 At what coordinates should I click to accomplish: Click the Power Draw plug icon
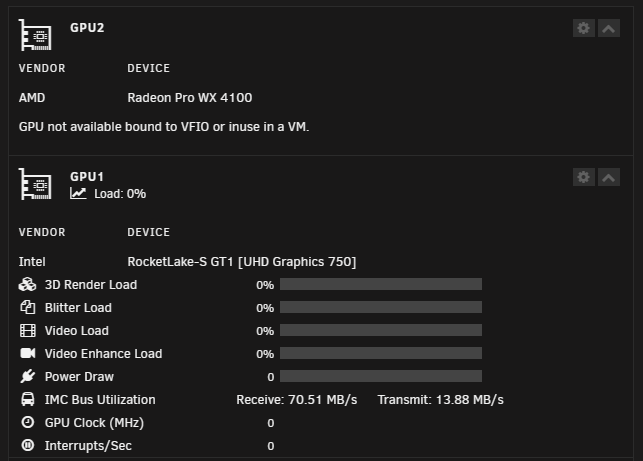point(27,376)
